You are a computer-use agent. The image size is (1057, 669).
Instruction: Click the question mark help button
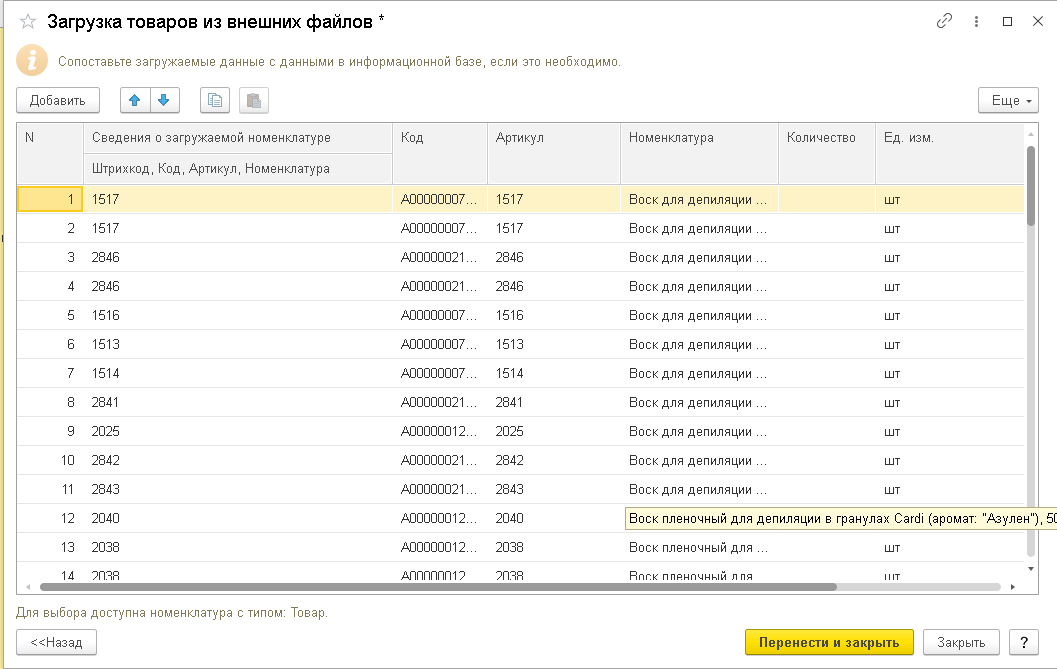pos(1023,642)
